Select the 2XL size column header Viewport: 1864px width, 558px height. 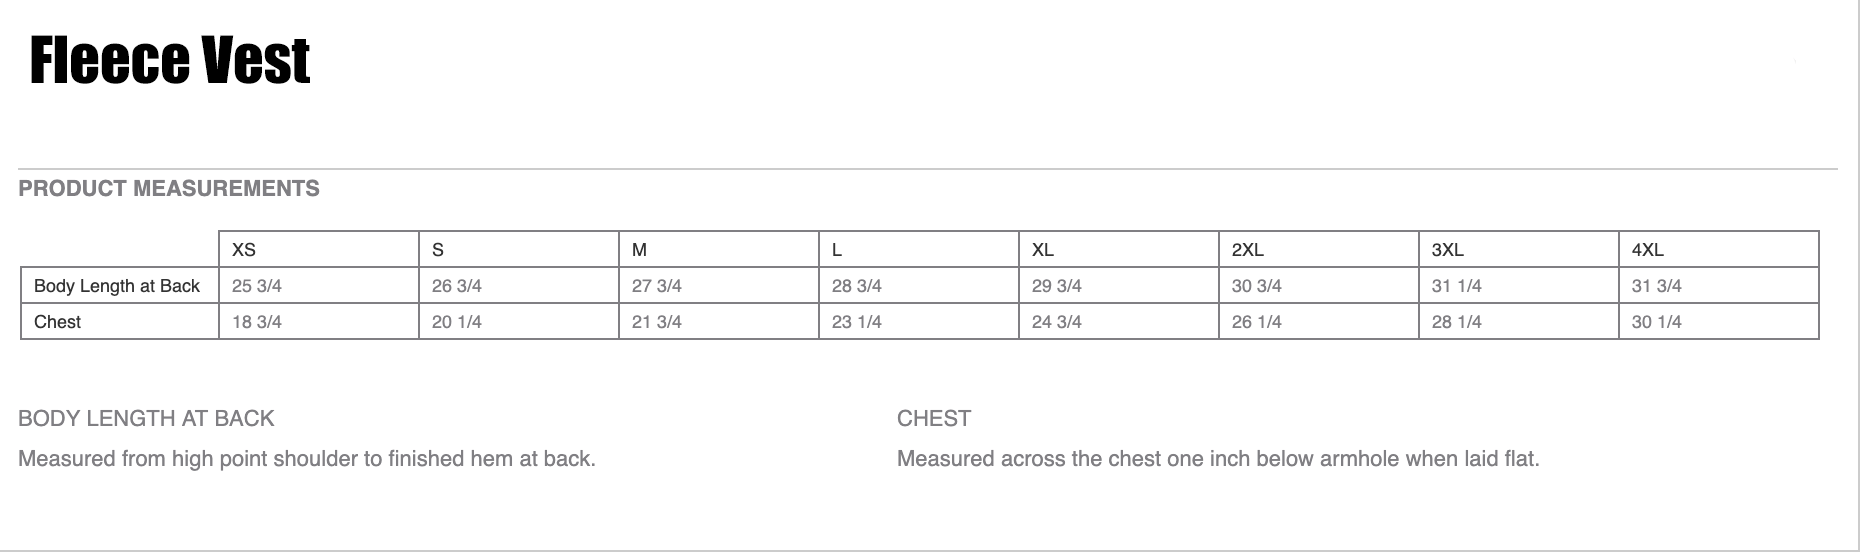1248,250
